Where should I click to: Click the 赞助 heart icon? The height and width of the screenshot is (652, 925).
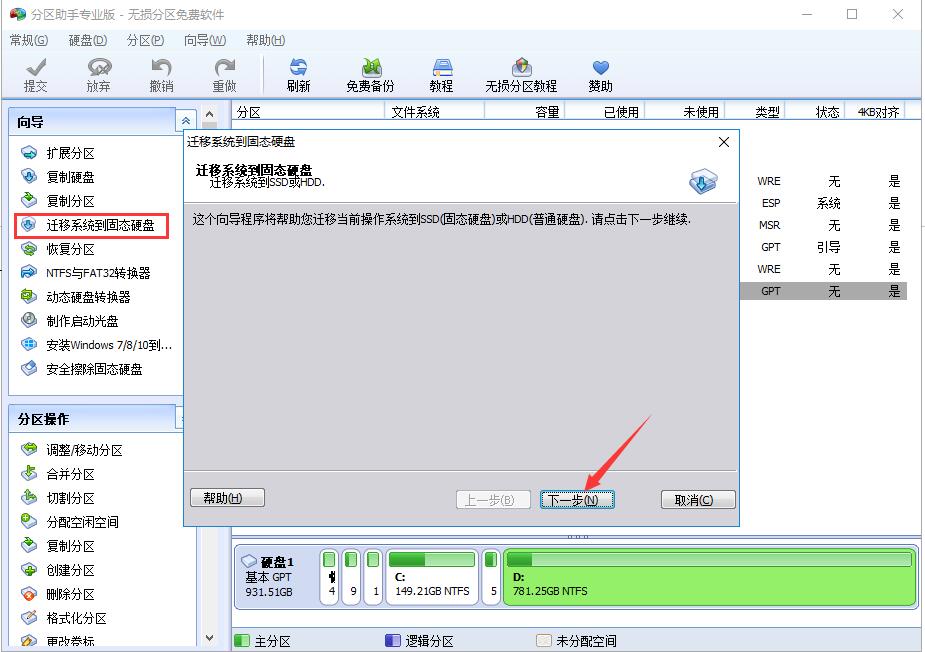(x=600, y=73)
